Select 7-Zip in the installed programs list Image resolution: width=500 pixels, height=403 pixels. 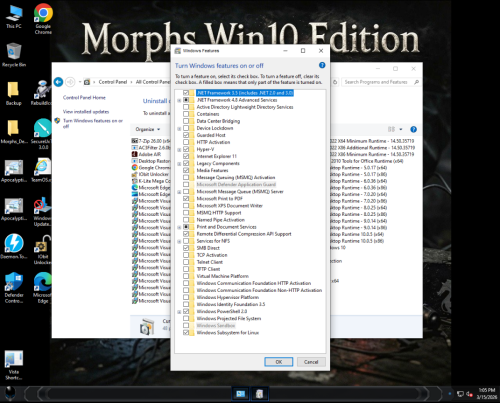151,141
